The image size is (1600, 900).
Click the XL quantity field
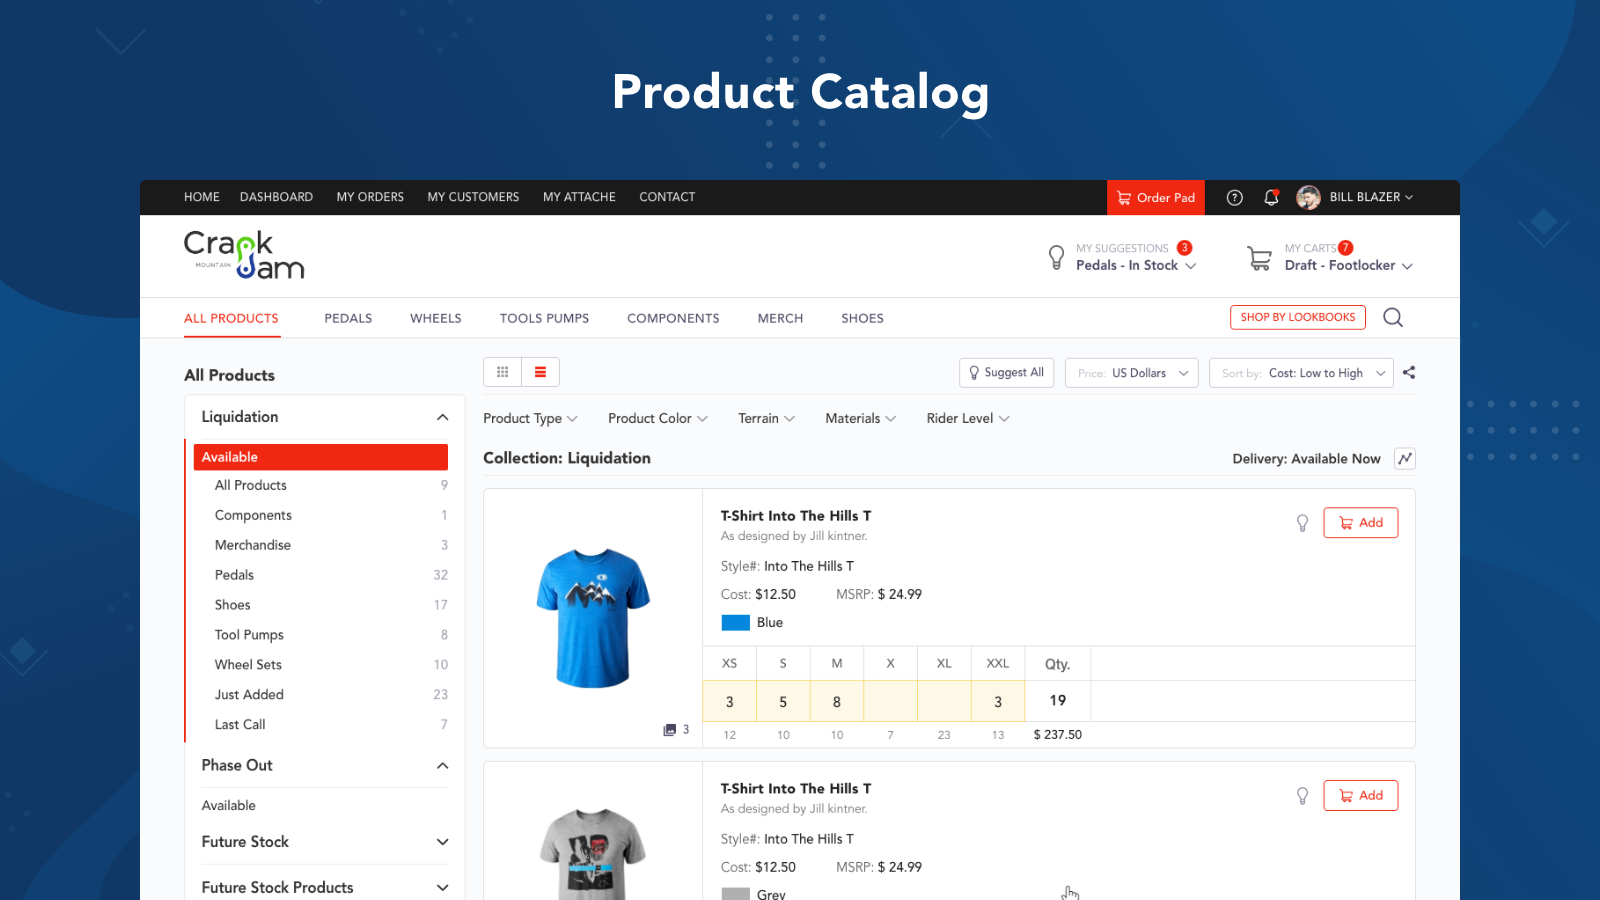click(x=944, y=701)
